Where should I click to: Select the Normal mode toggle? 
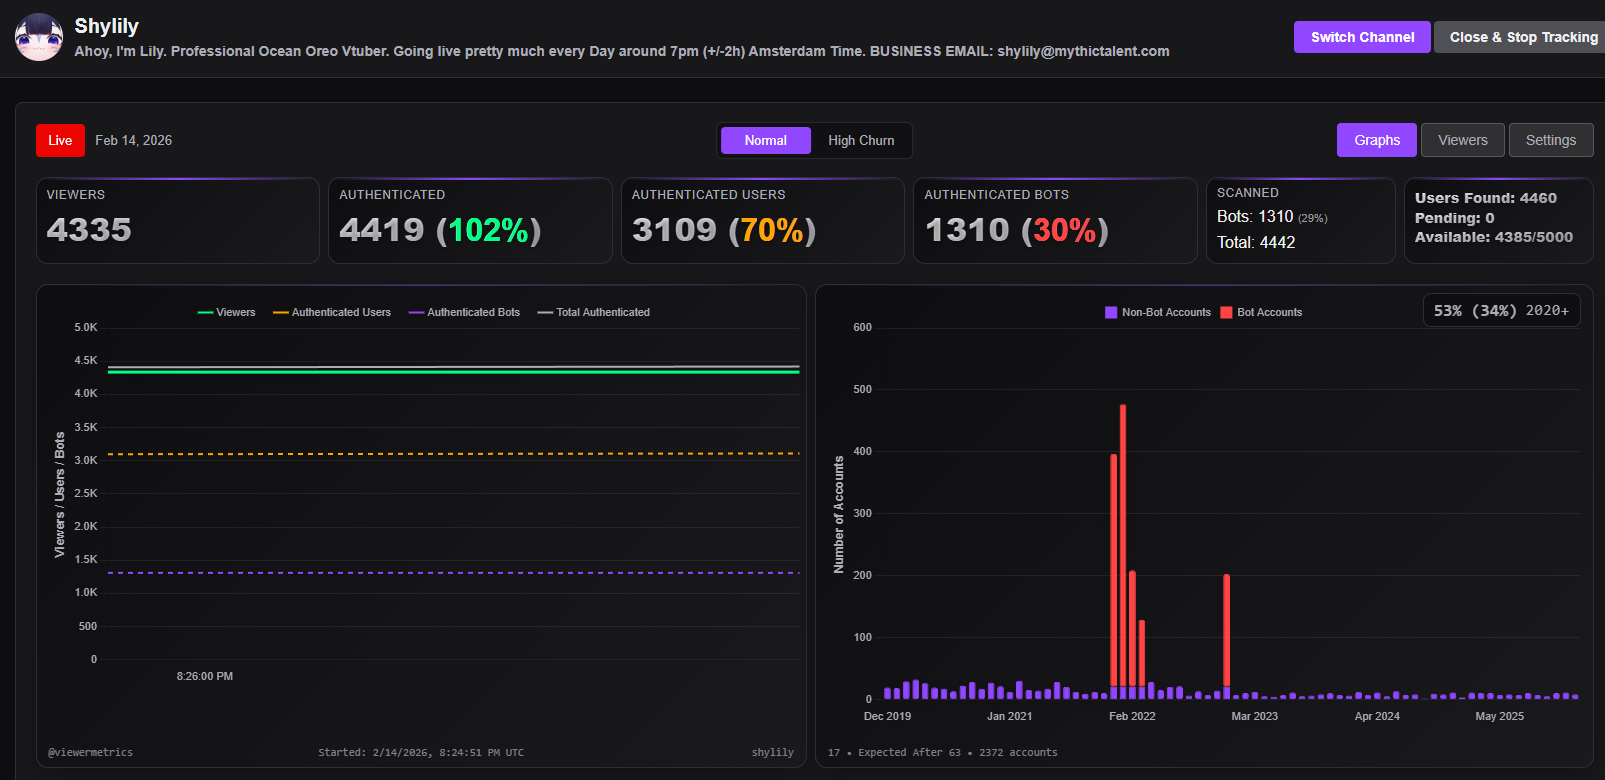[765, 141]
